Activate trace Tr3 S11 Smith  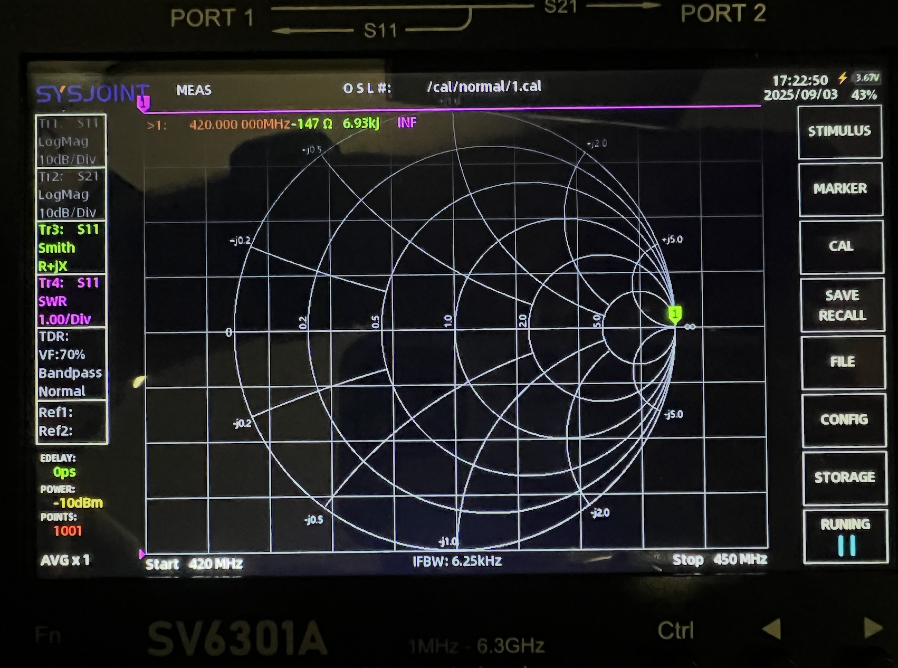(71, 247)
